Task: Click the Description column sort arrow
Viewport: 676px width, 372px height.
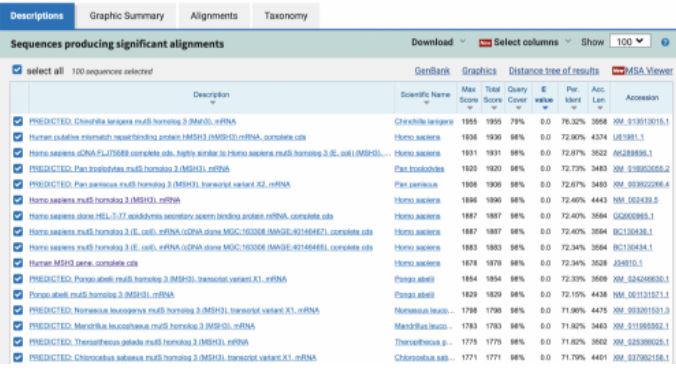Action: click(x=212, y=103)
